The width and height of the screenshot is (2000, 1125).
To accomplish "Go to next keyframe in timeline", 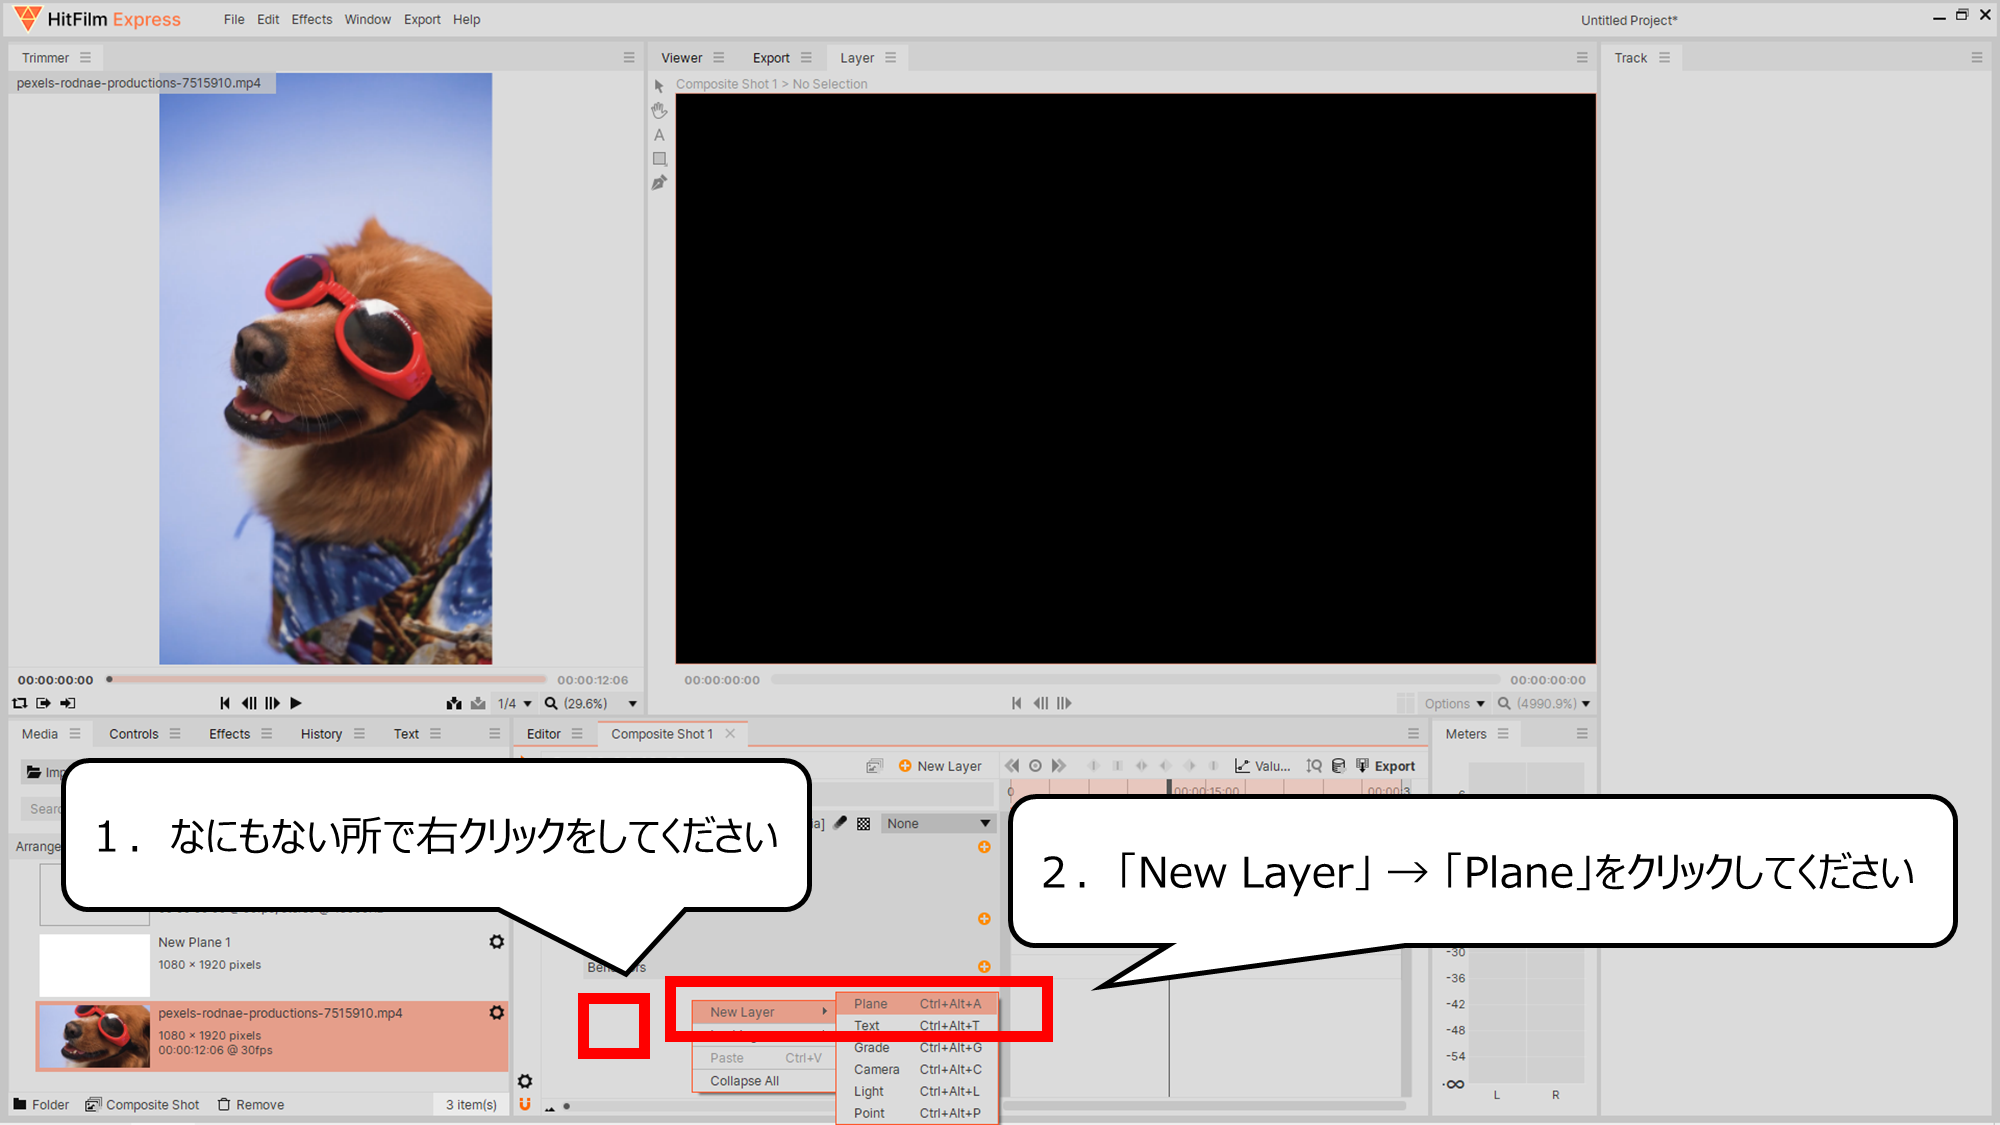I will tap(1058, 766).
